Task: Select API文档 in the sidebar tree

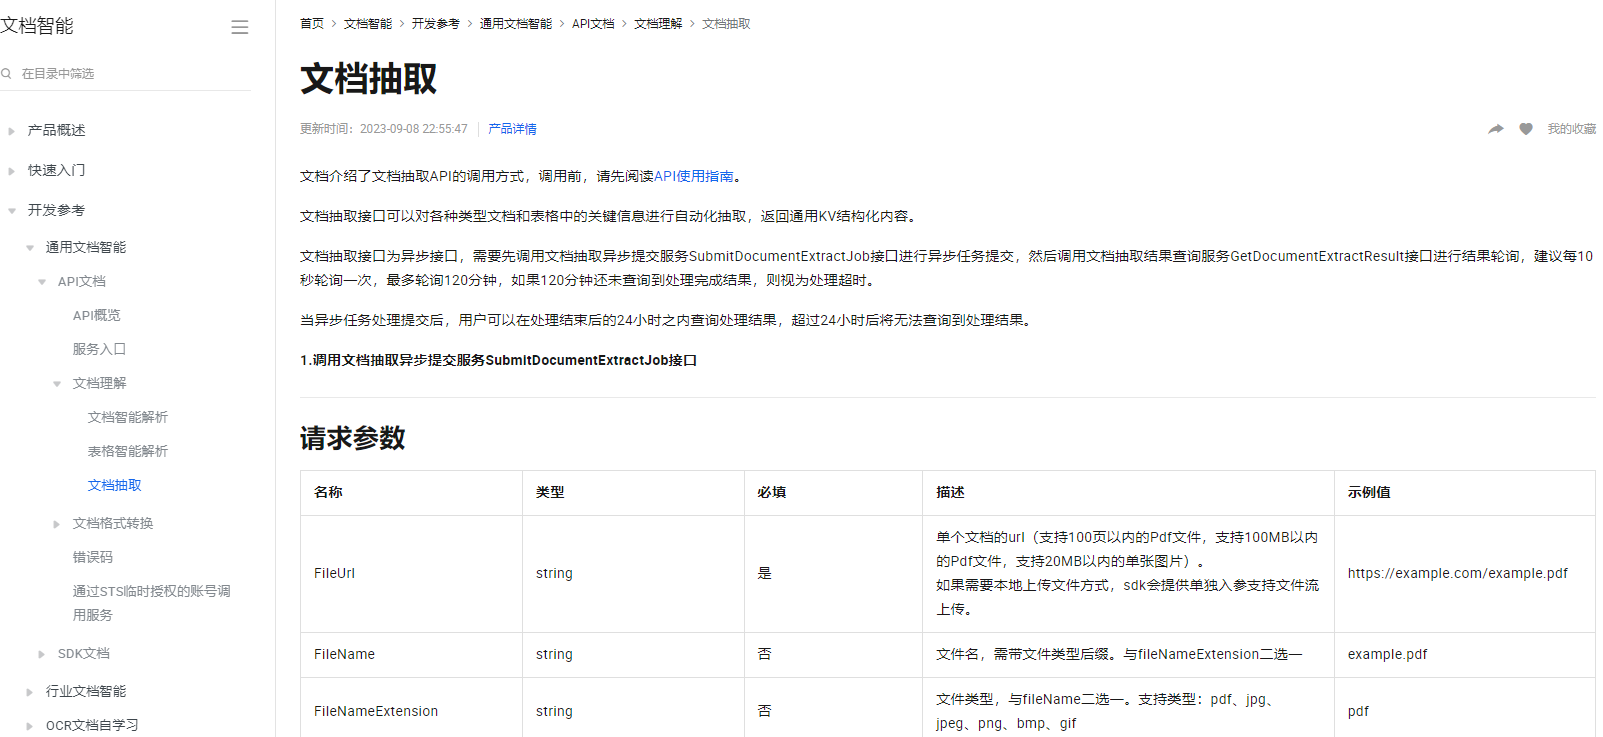Action: [x=82, y=281]
